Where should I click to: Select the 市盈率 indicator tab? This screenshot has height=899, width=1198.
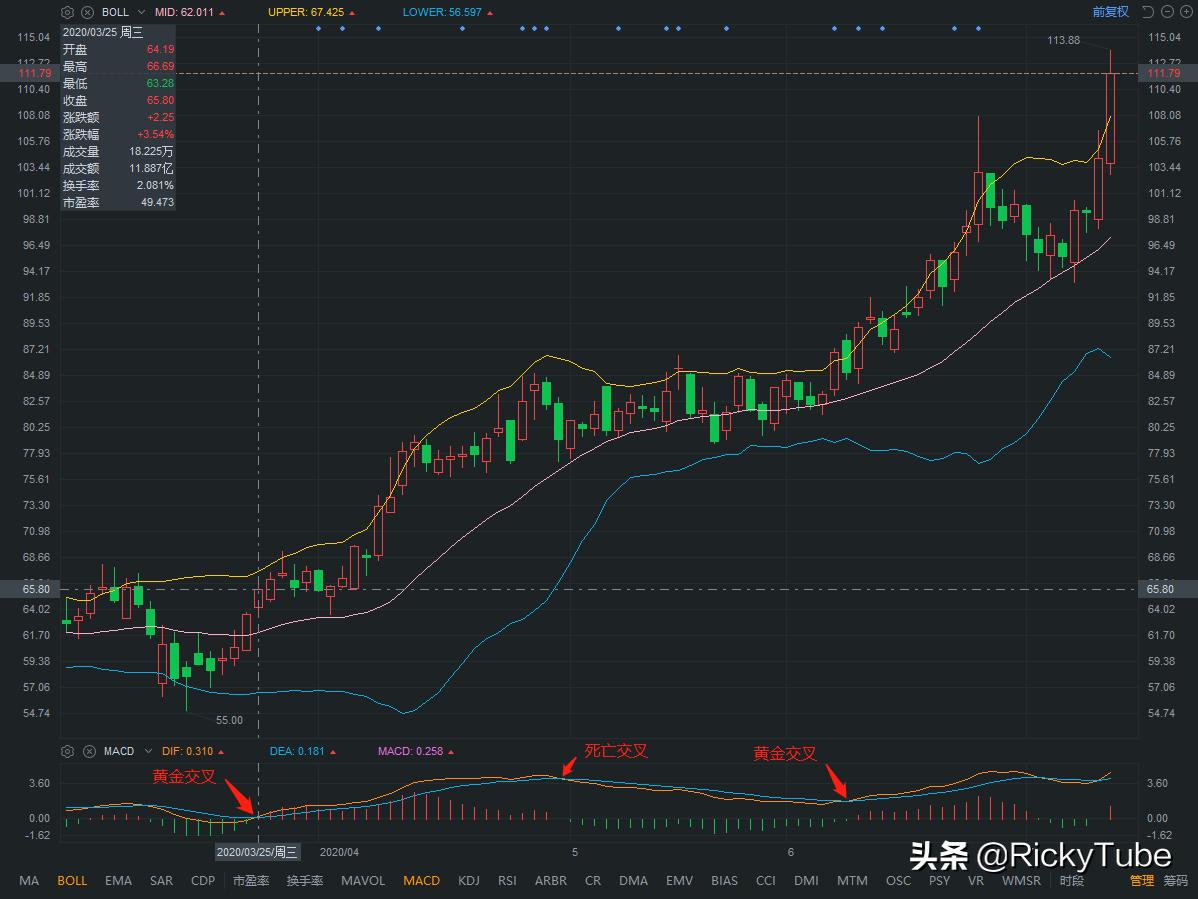click(251, 881)
